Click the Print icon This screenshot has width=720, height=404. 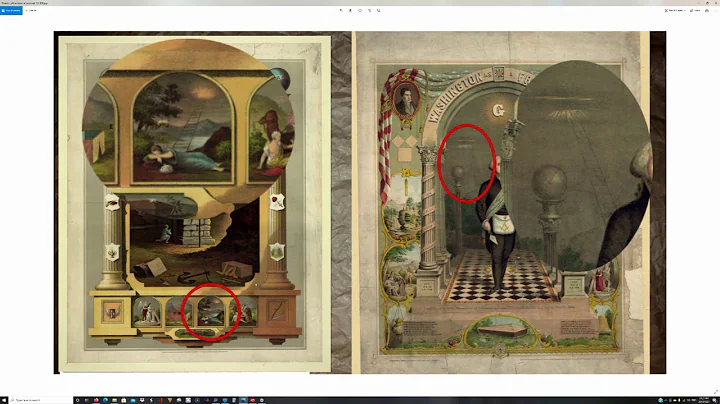pos(707,10)
